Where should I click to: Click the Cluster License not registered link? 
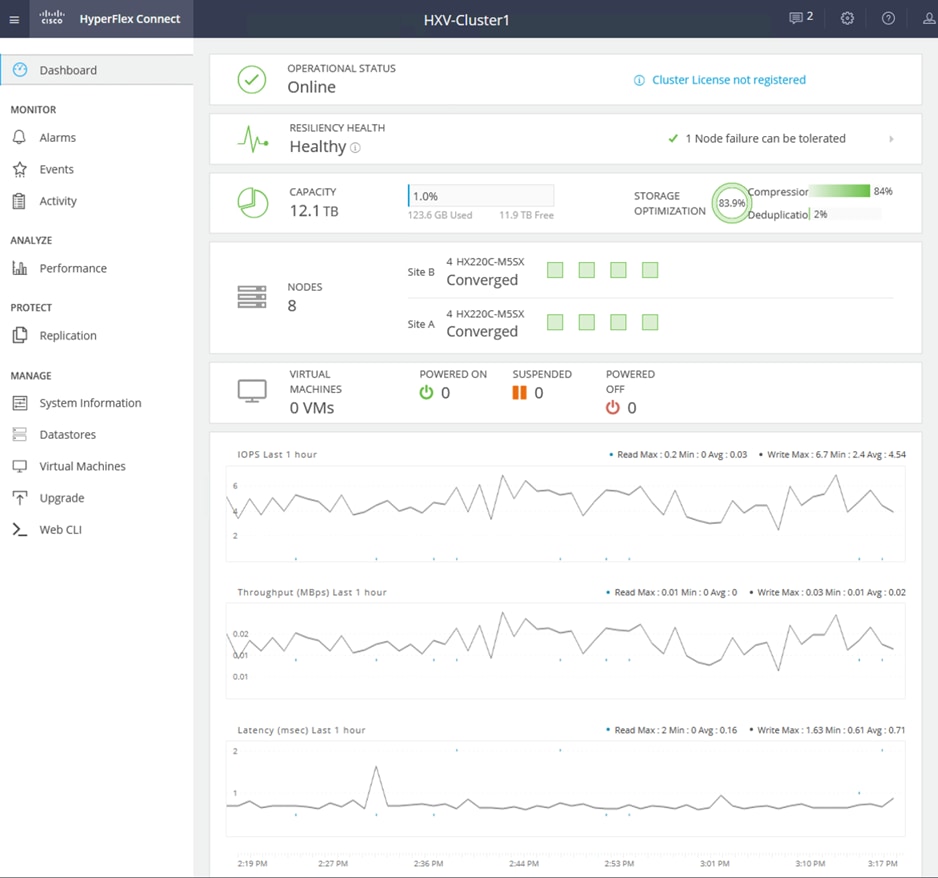point(728,80)
